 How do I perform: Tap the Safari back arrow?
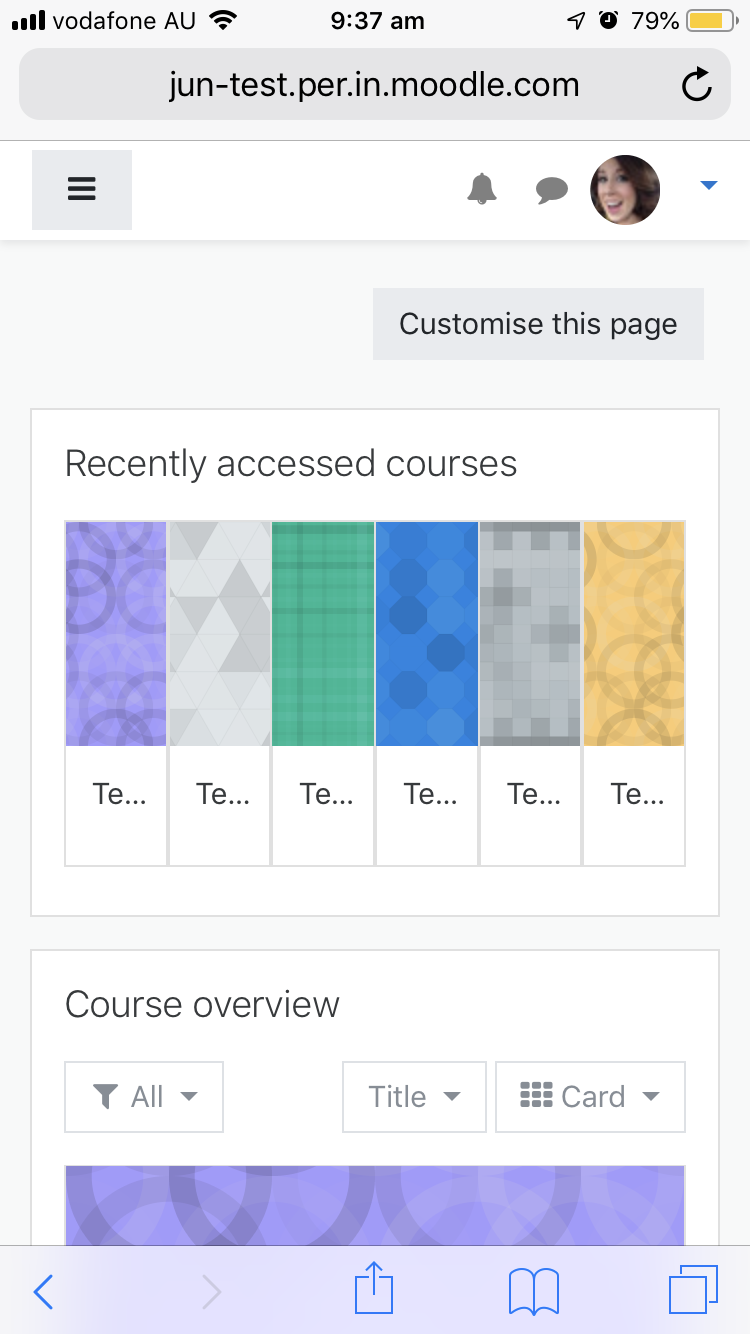pos(43,1292)
